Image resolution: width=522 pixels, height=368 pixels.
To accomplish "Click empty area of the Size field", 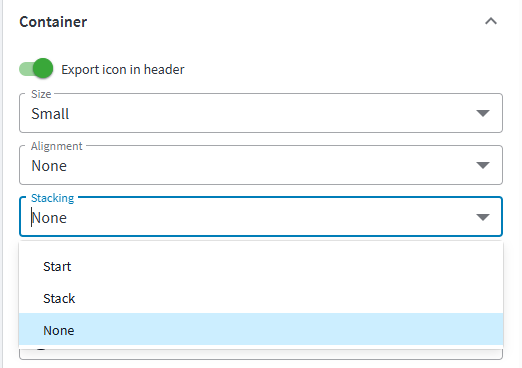I will coord(267,113).
